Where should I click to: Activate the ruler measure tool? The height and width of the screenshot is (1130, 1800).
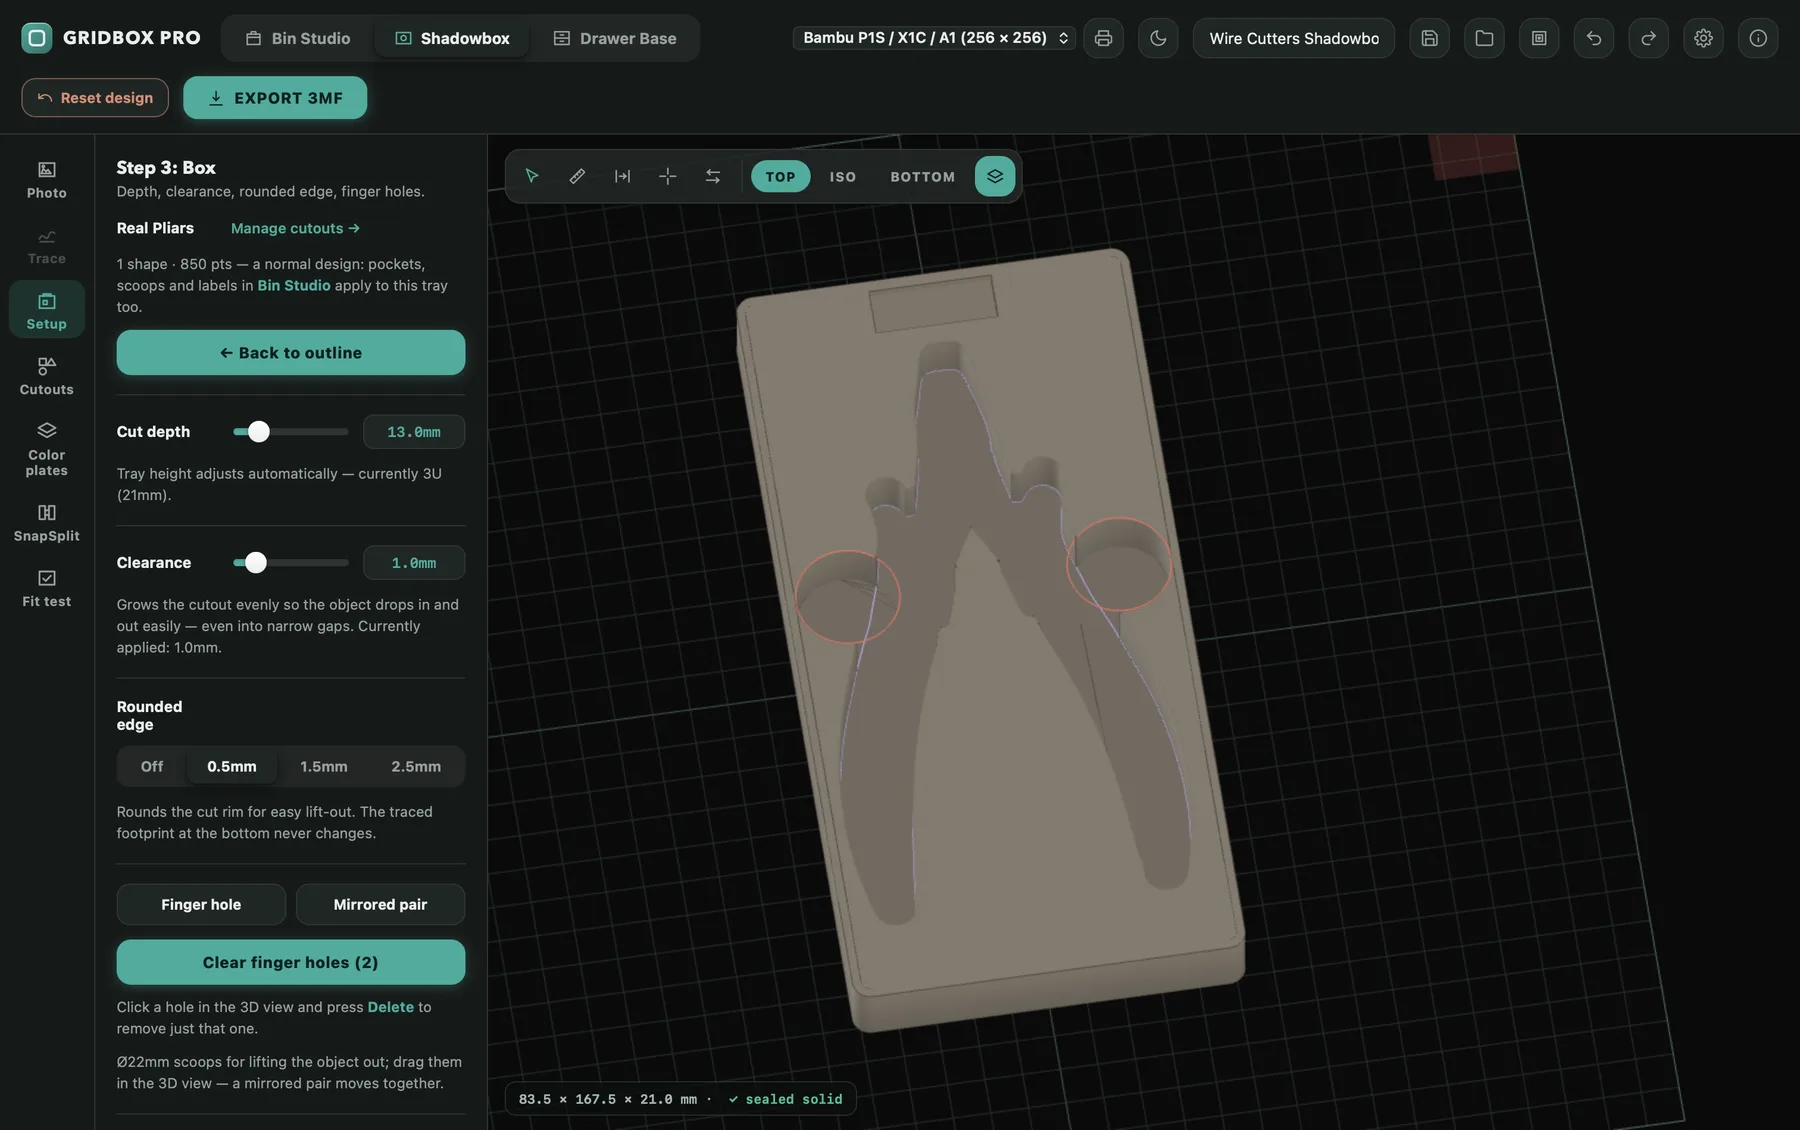click(577, 176)
